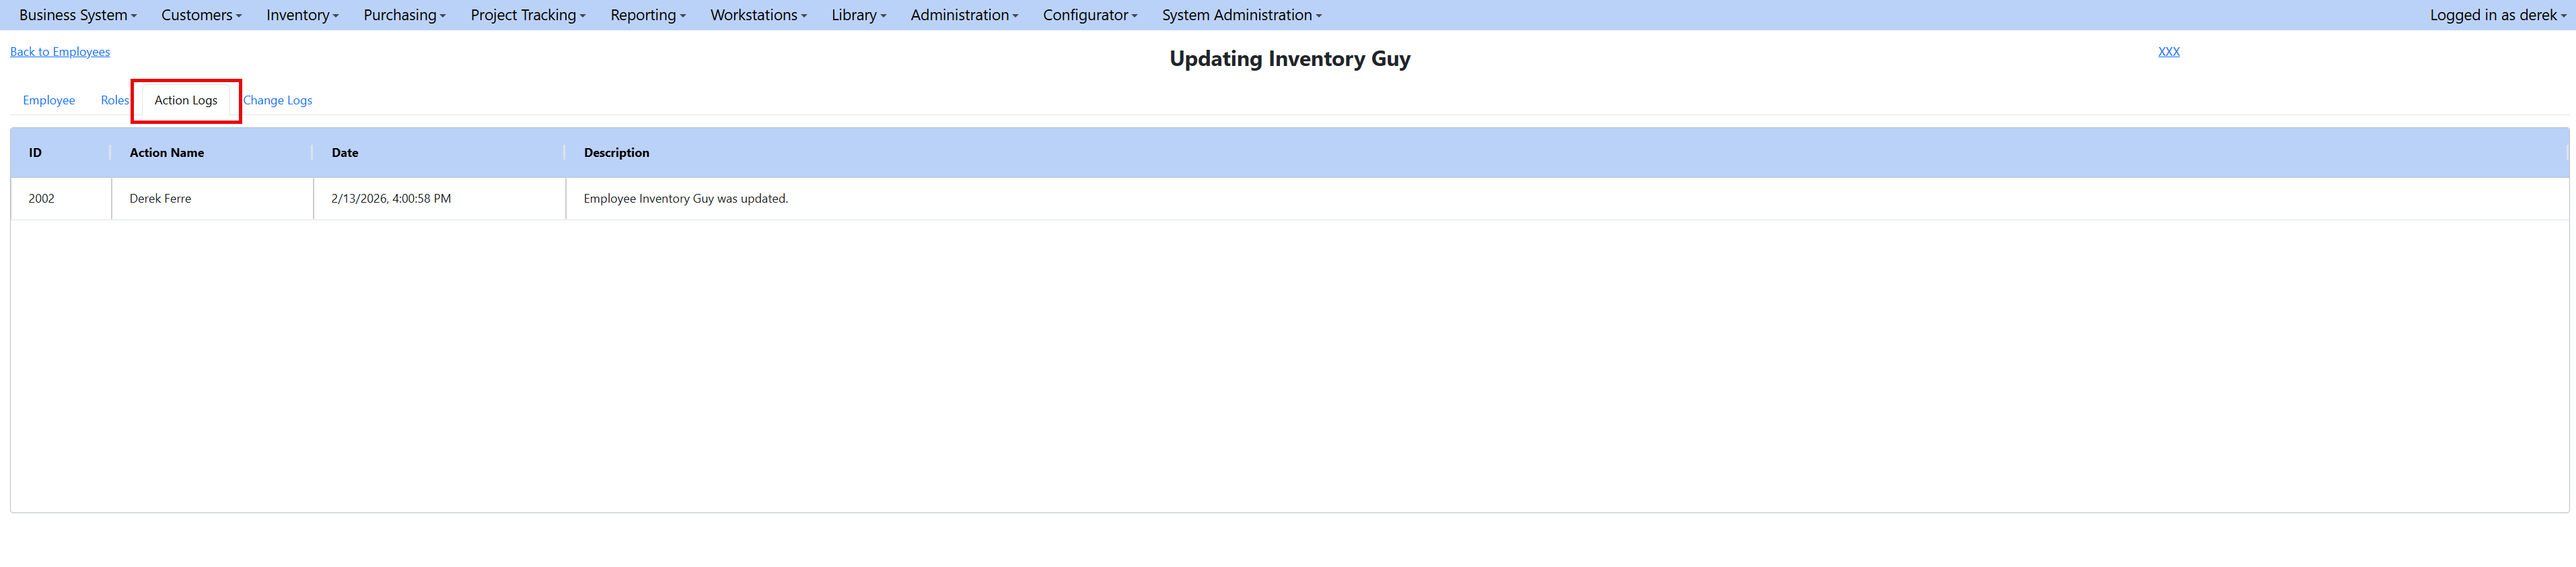Click the XXX link
Viewport: 2576px width, 567px height.
pos(2168,52)
